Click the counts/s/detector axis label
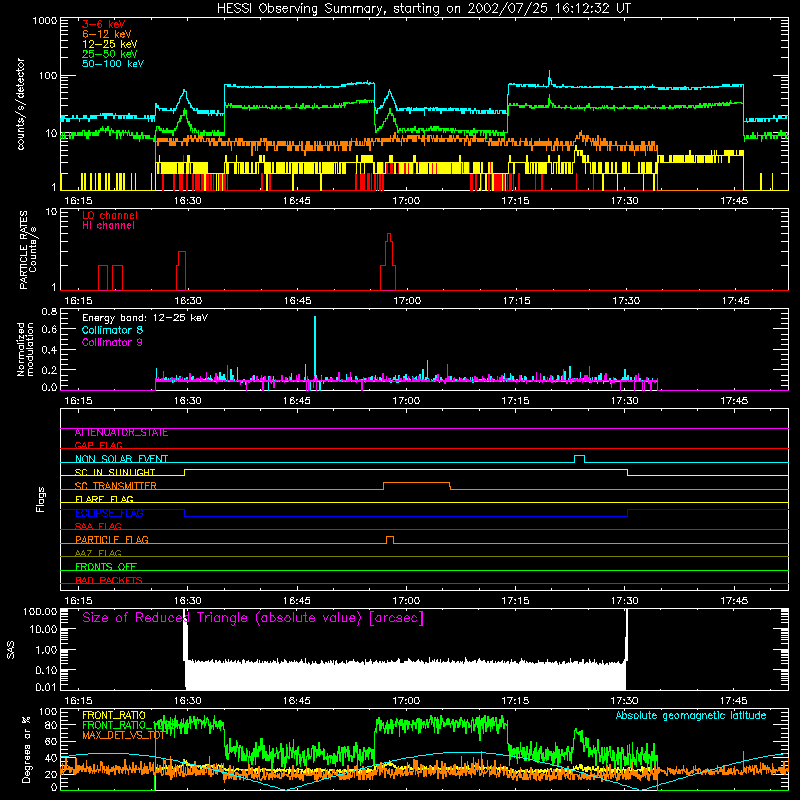Screen dimensions: 800x800 (x=21, y=104)
